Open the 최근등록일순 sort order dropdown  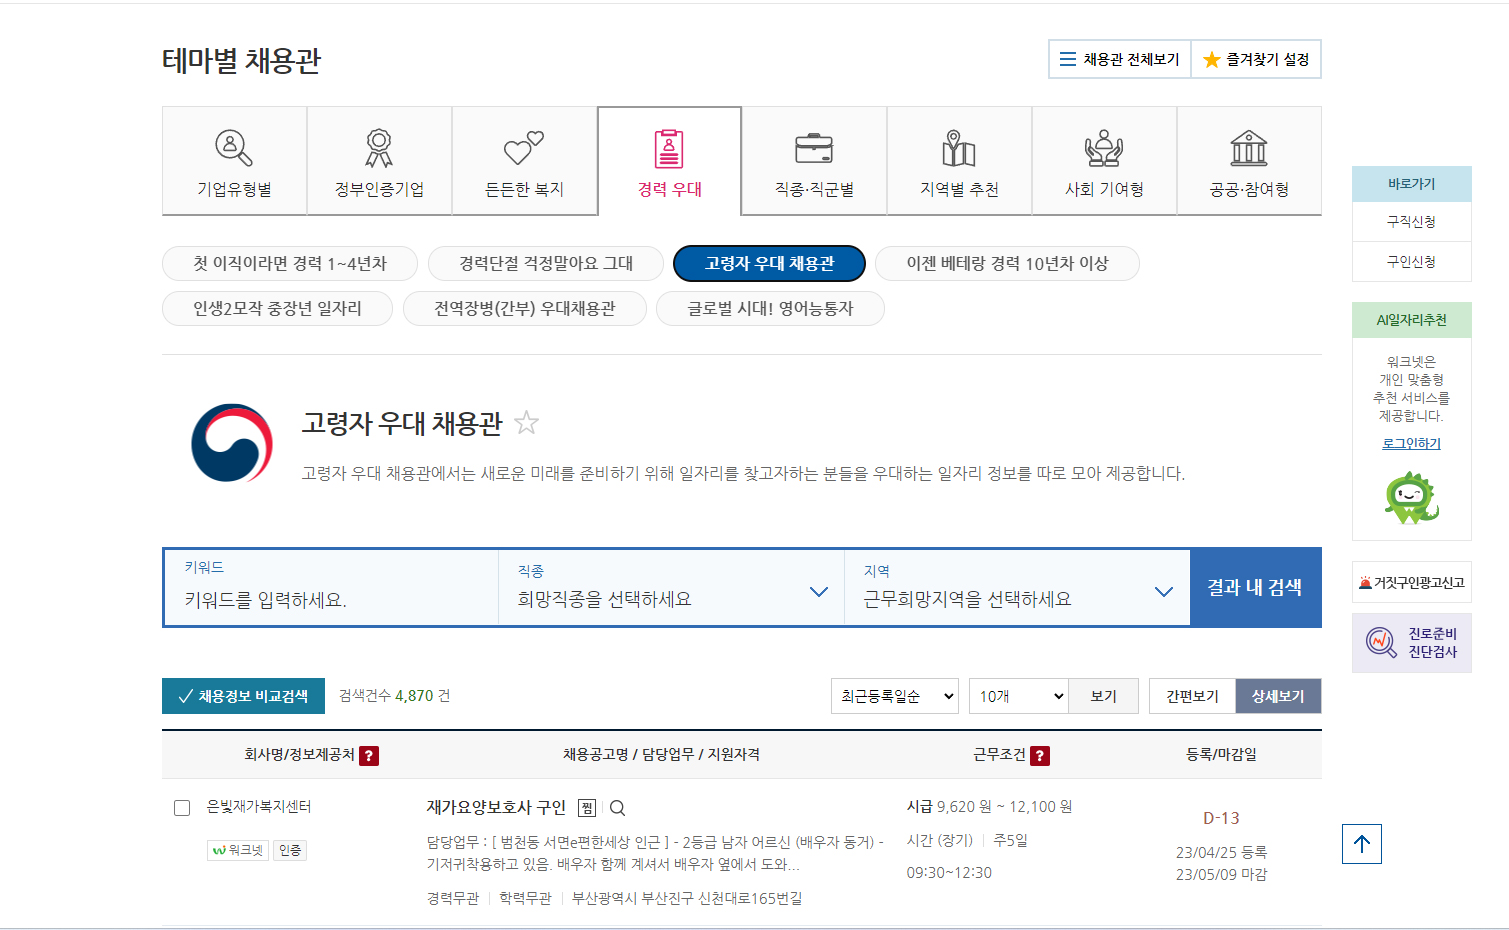click(x=893, y=695)
